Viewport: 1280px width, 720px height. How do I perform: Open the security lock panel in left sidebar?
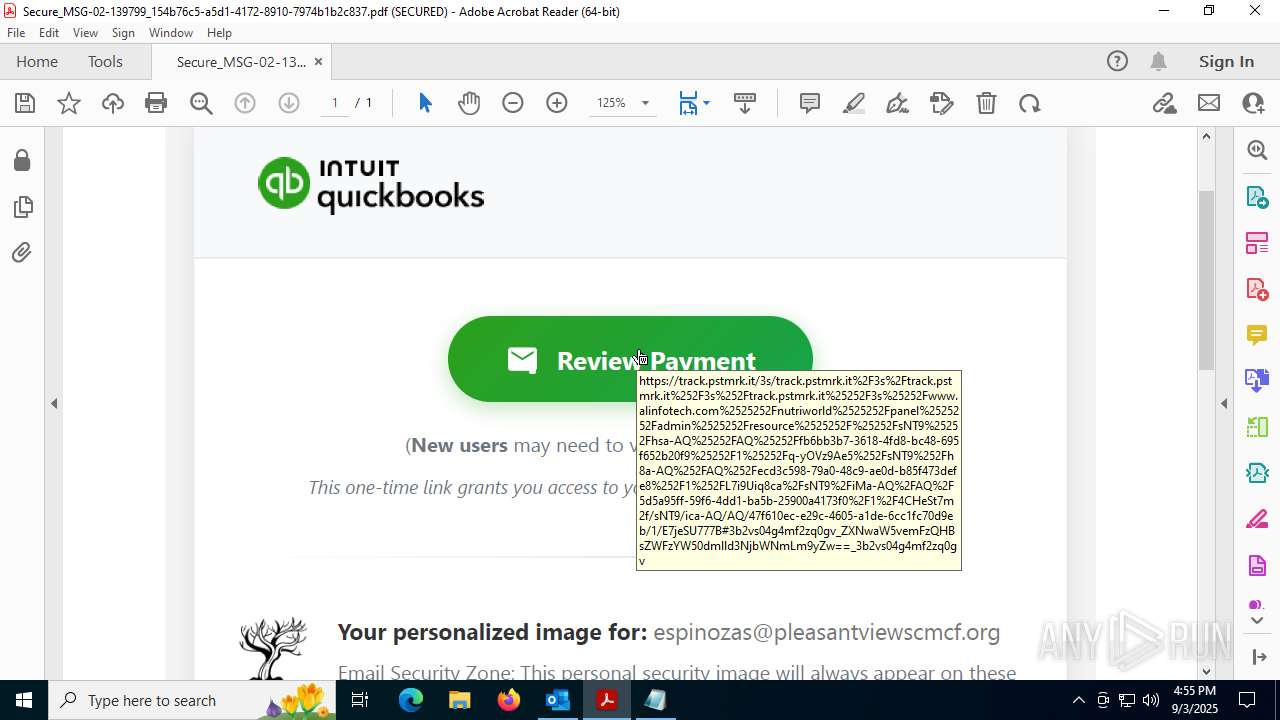point(22,161)
